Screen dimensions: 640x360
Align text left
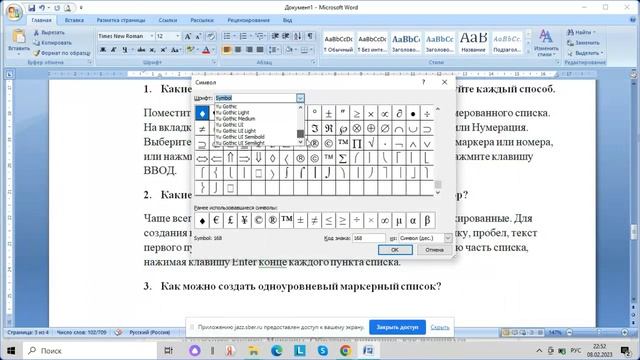coord(227,50)
